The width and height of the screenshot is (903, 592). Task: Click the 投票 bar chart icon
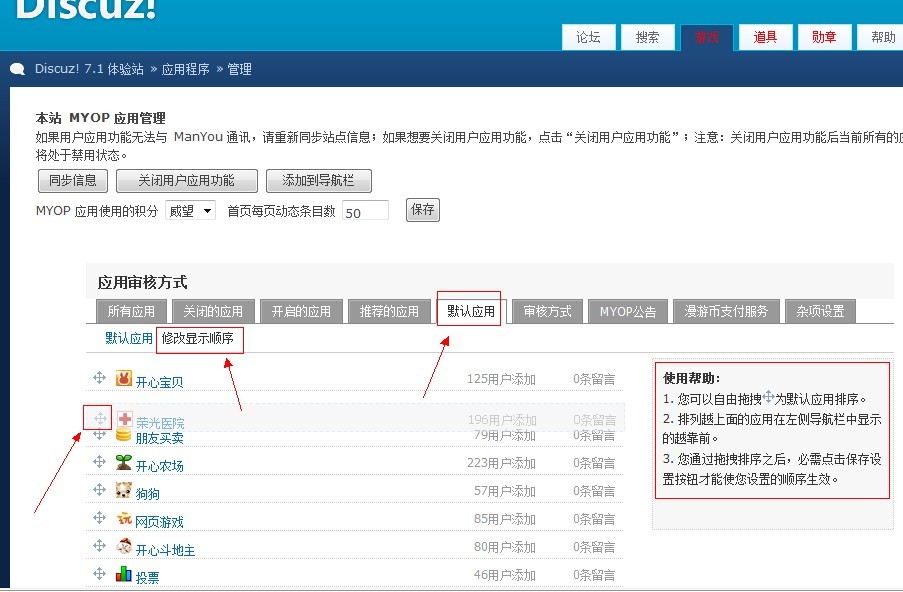[x=124, y=574]
